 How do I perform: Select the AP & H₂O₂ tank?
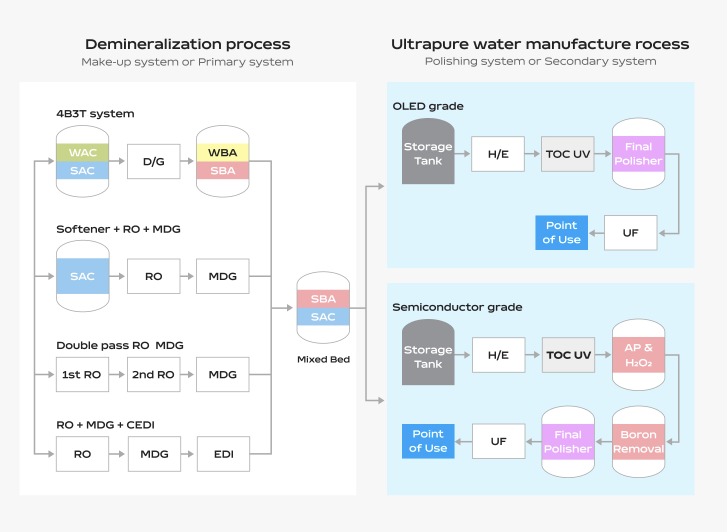[x=638, y=354]
